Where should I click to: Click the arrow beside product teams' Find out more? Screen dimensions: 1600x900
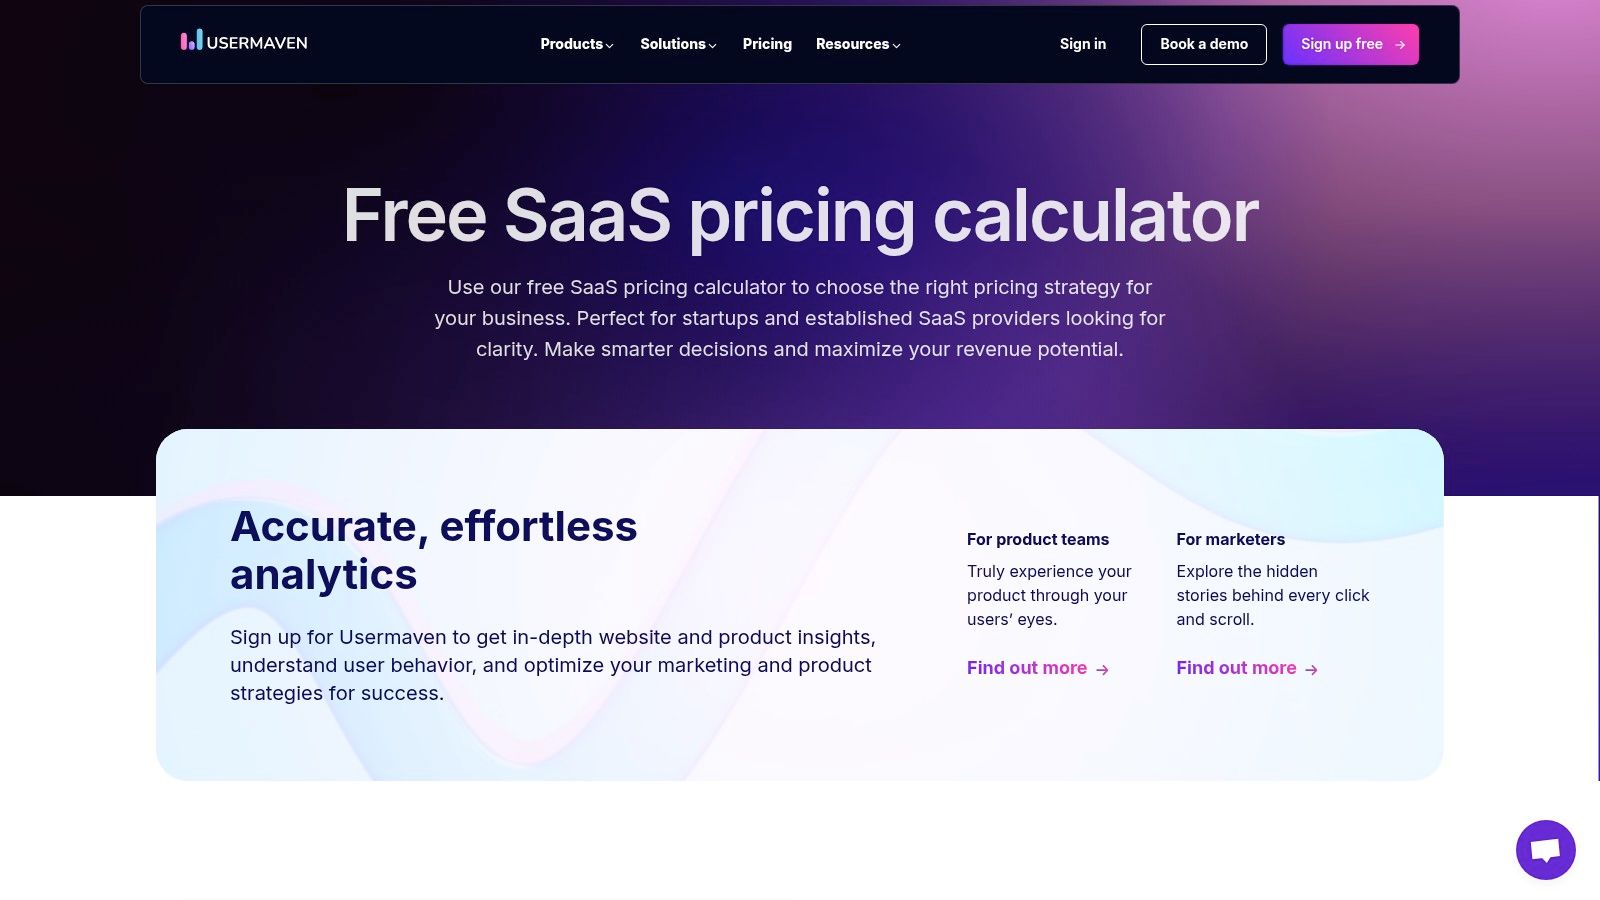[1101, 668]
